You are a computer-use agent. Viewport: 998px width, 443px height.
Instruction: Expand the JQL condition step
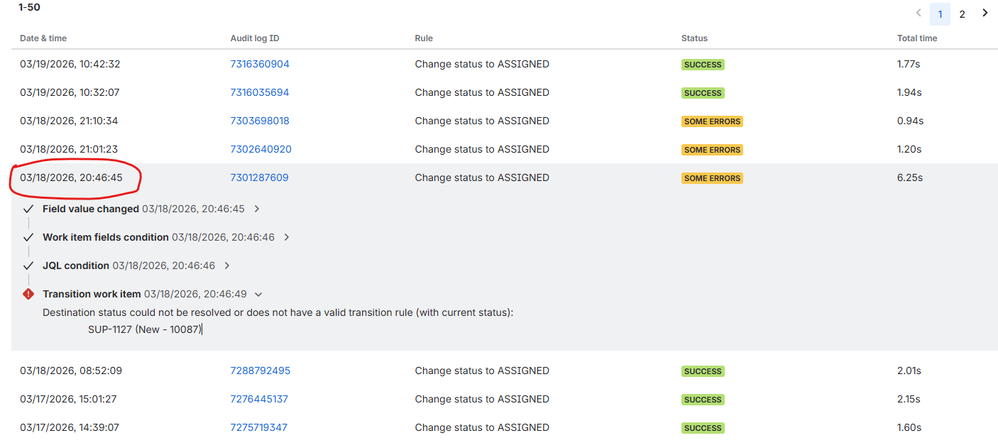227,265
